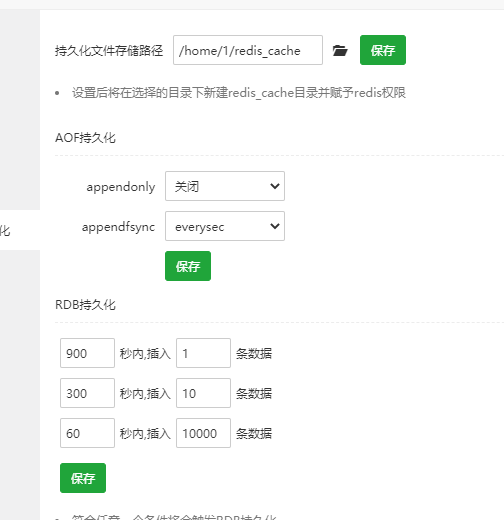504x520 pixels.
Task: Click the insert count field showing 1
Action: tap(203, 353)
